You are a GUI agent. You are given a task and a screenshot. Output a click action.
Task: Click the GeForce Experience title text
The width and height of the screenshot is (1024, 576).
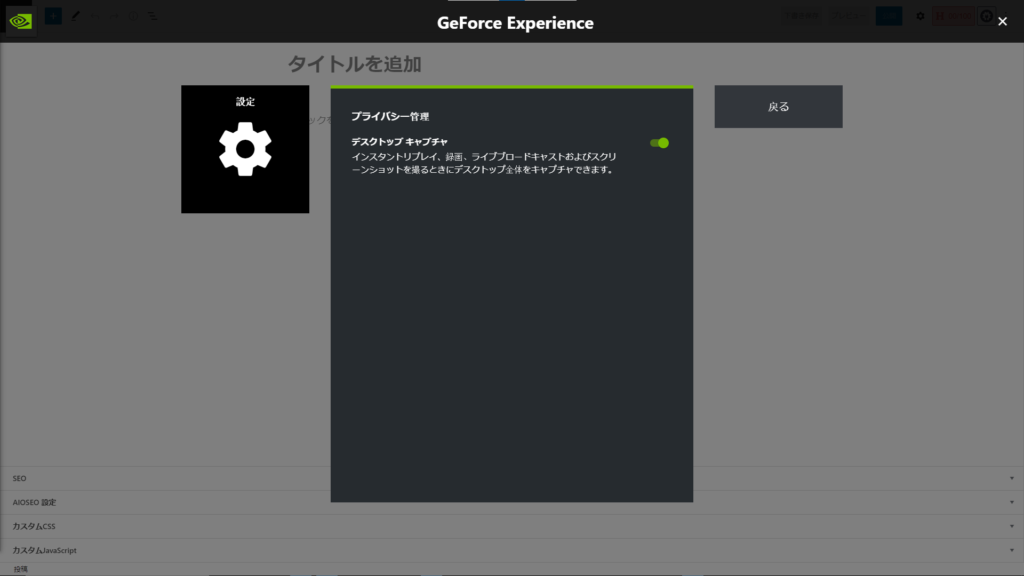coord(515,23)
